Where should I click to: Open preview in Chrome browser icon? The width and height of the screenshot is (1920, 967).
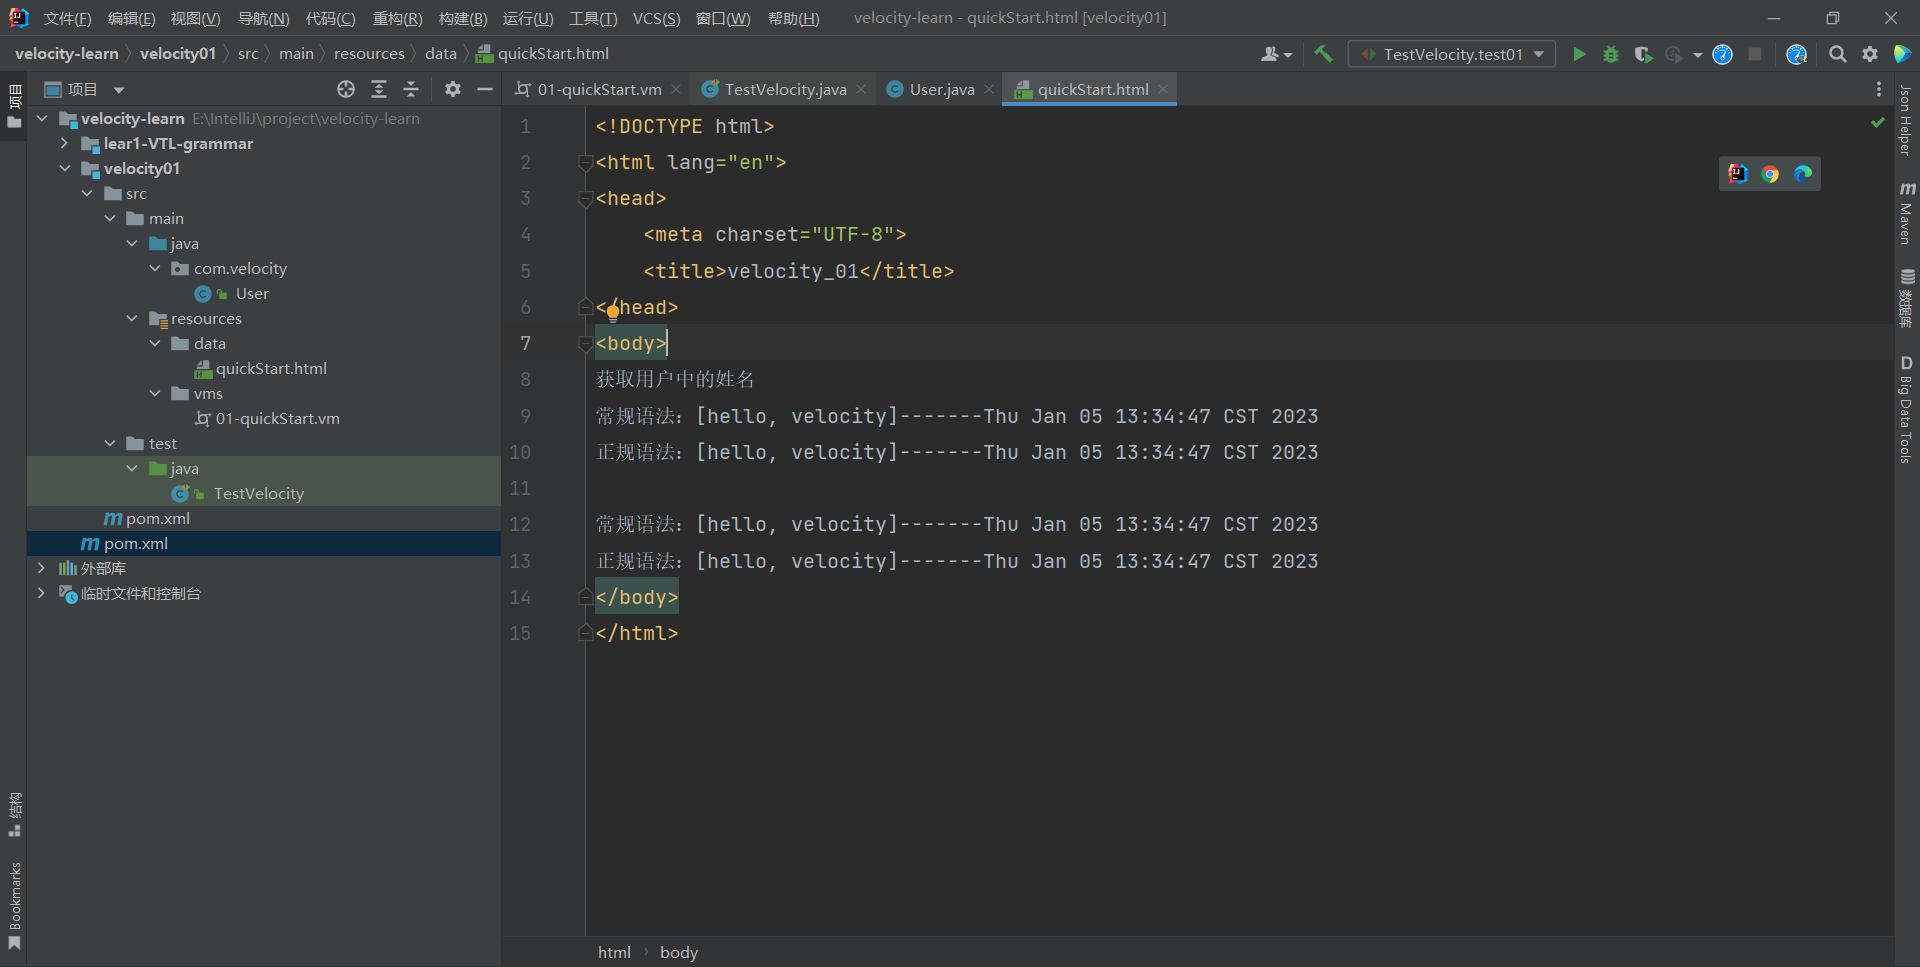1770,174
